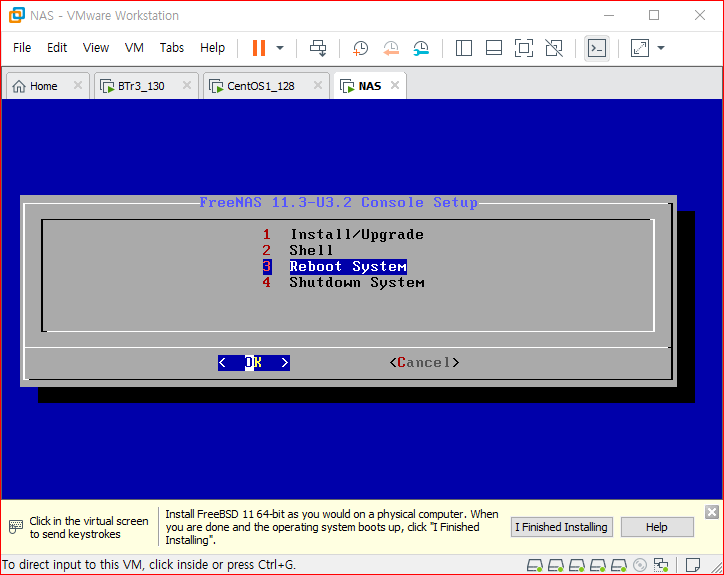Click the Revert to snapshot icon
Image resolution: width=724 pixels, height=575 pixels.
tap(391, 48)
